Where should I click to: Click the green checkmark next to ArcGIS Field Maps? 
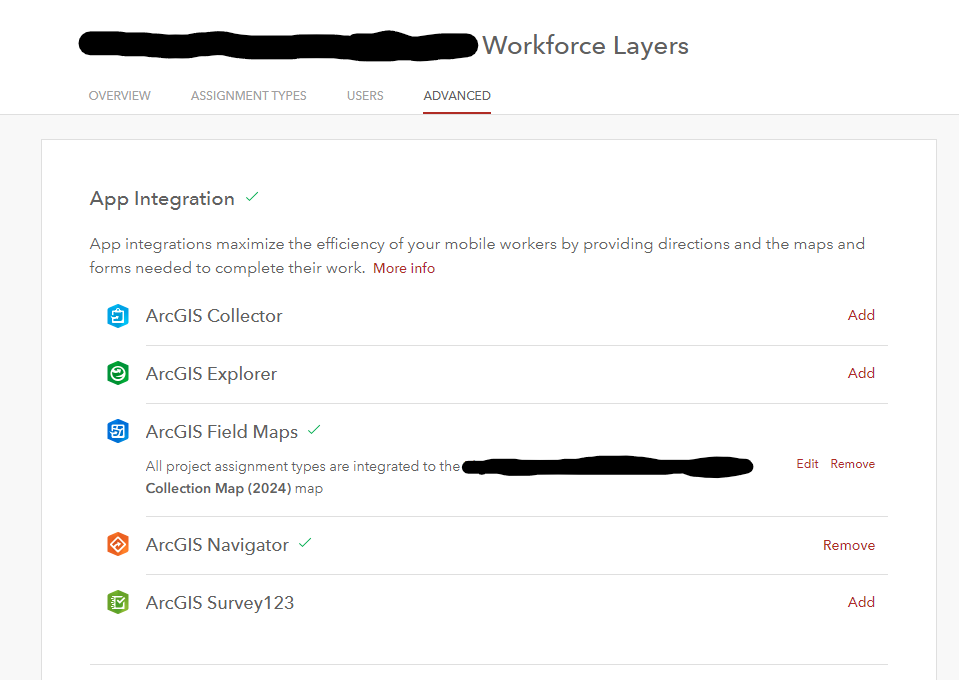[x=314, y=430]
